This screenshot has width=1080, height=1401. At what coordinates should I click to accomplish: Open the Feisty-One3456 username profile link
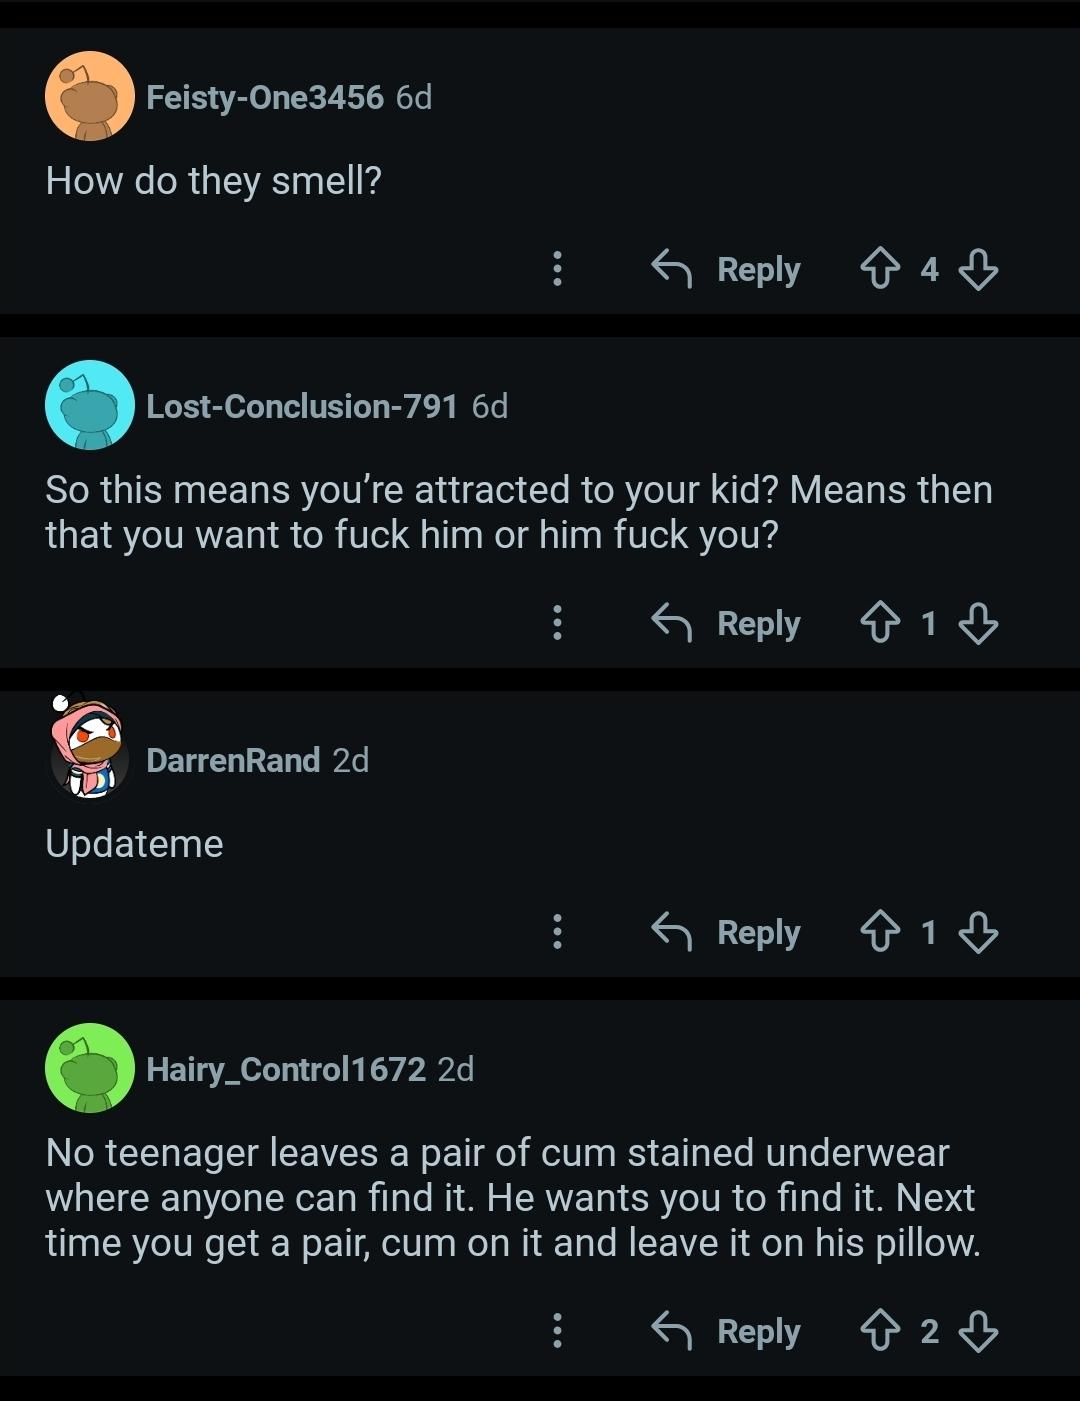(x=265, y=97)
